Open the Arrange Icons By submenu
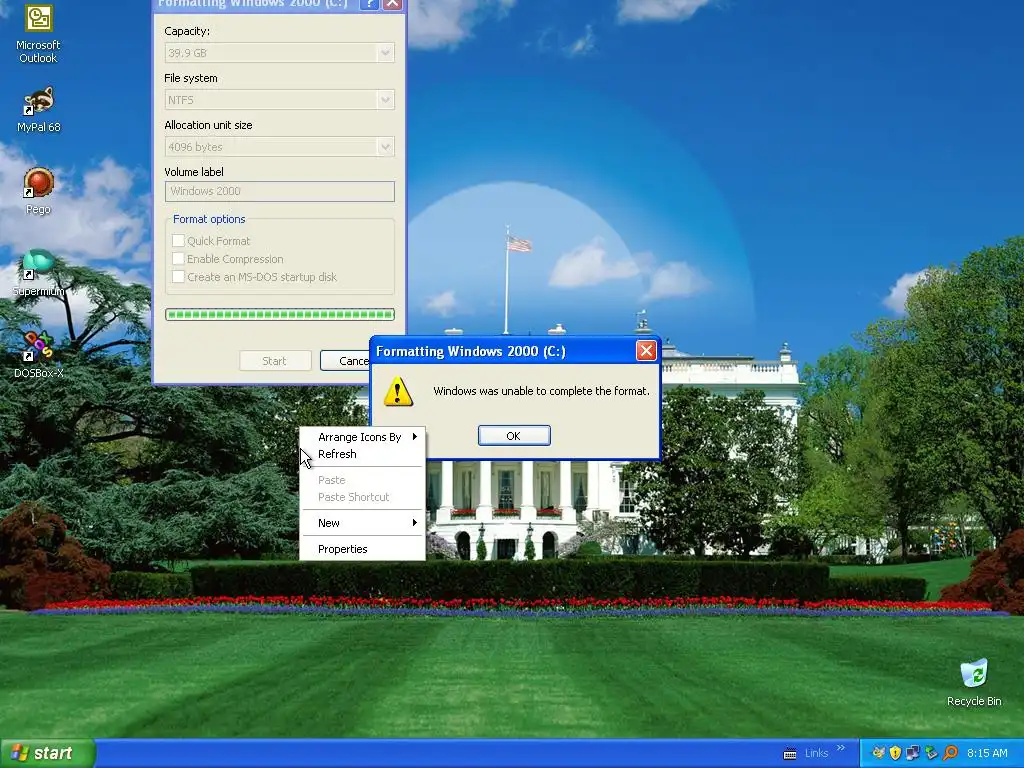Viewport: 1024px width, 768px height. [x=362, y=437]
